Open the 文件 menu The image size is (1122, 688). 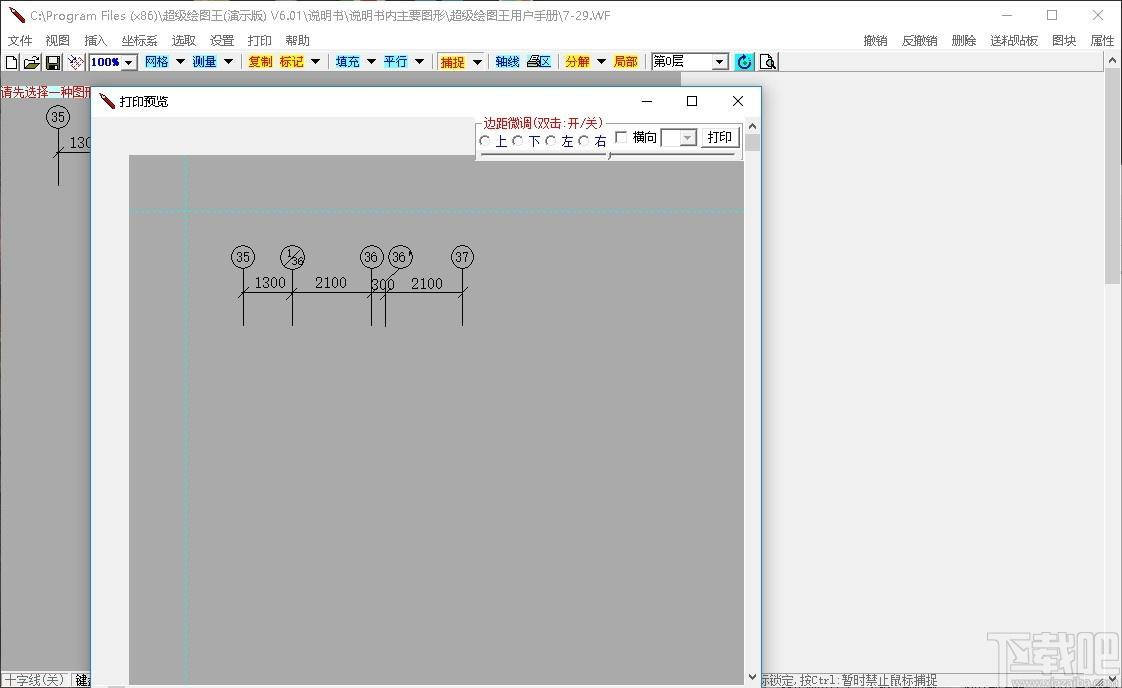[x=20, y=40]
